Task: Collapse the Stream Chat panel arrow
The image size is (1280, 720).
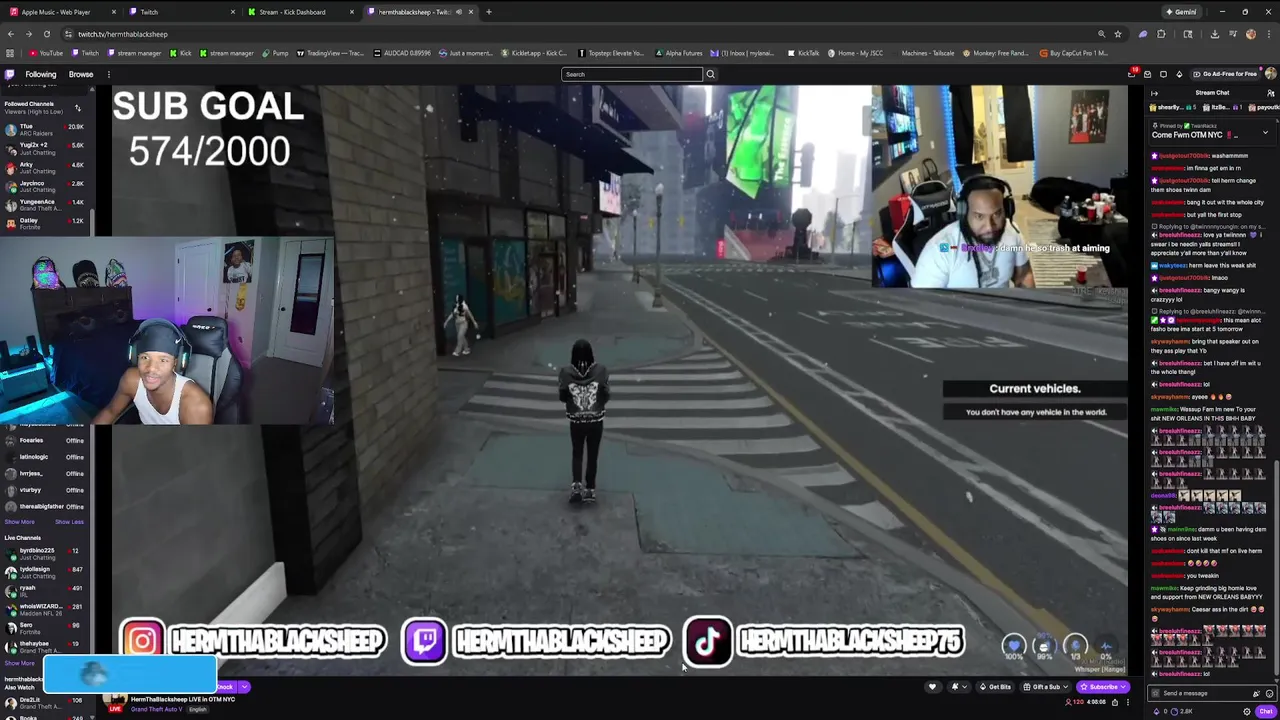Action: (x=1154, y=93)
